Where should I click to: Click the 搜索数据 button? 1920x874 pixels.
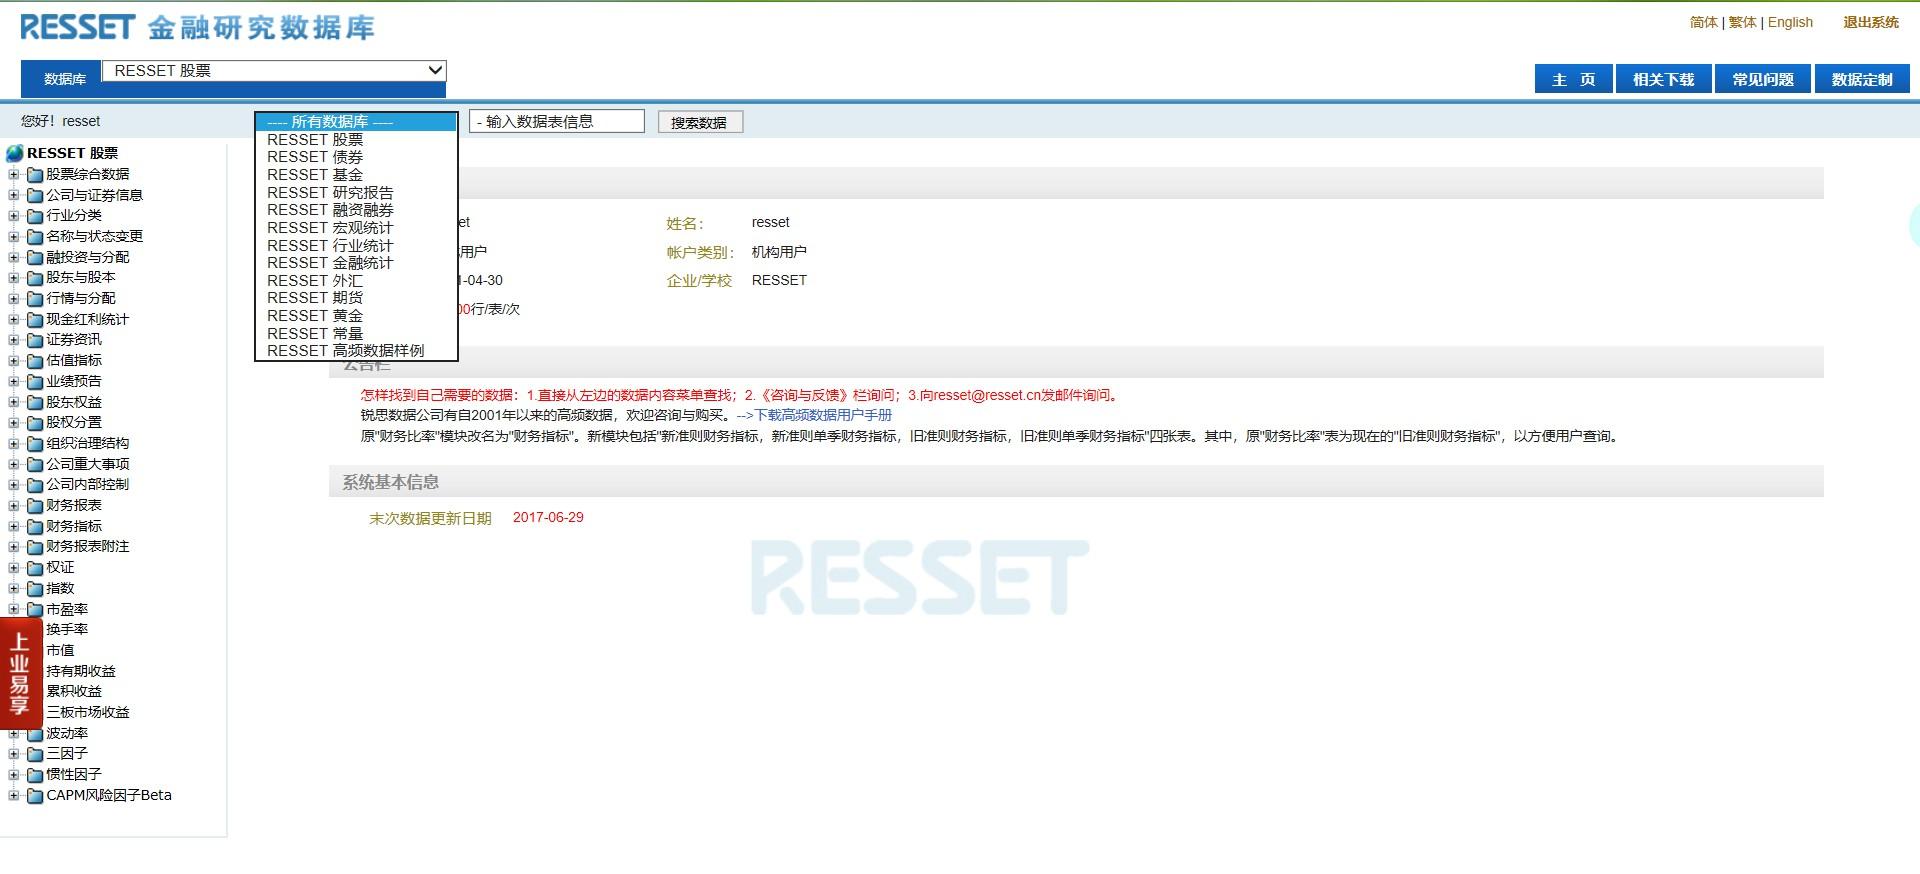pyautogui.click(x=700, y=123)
